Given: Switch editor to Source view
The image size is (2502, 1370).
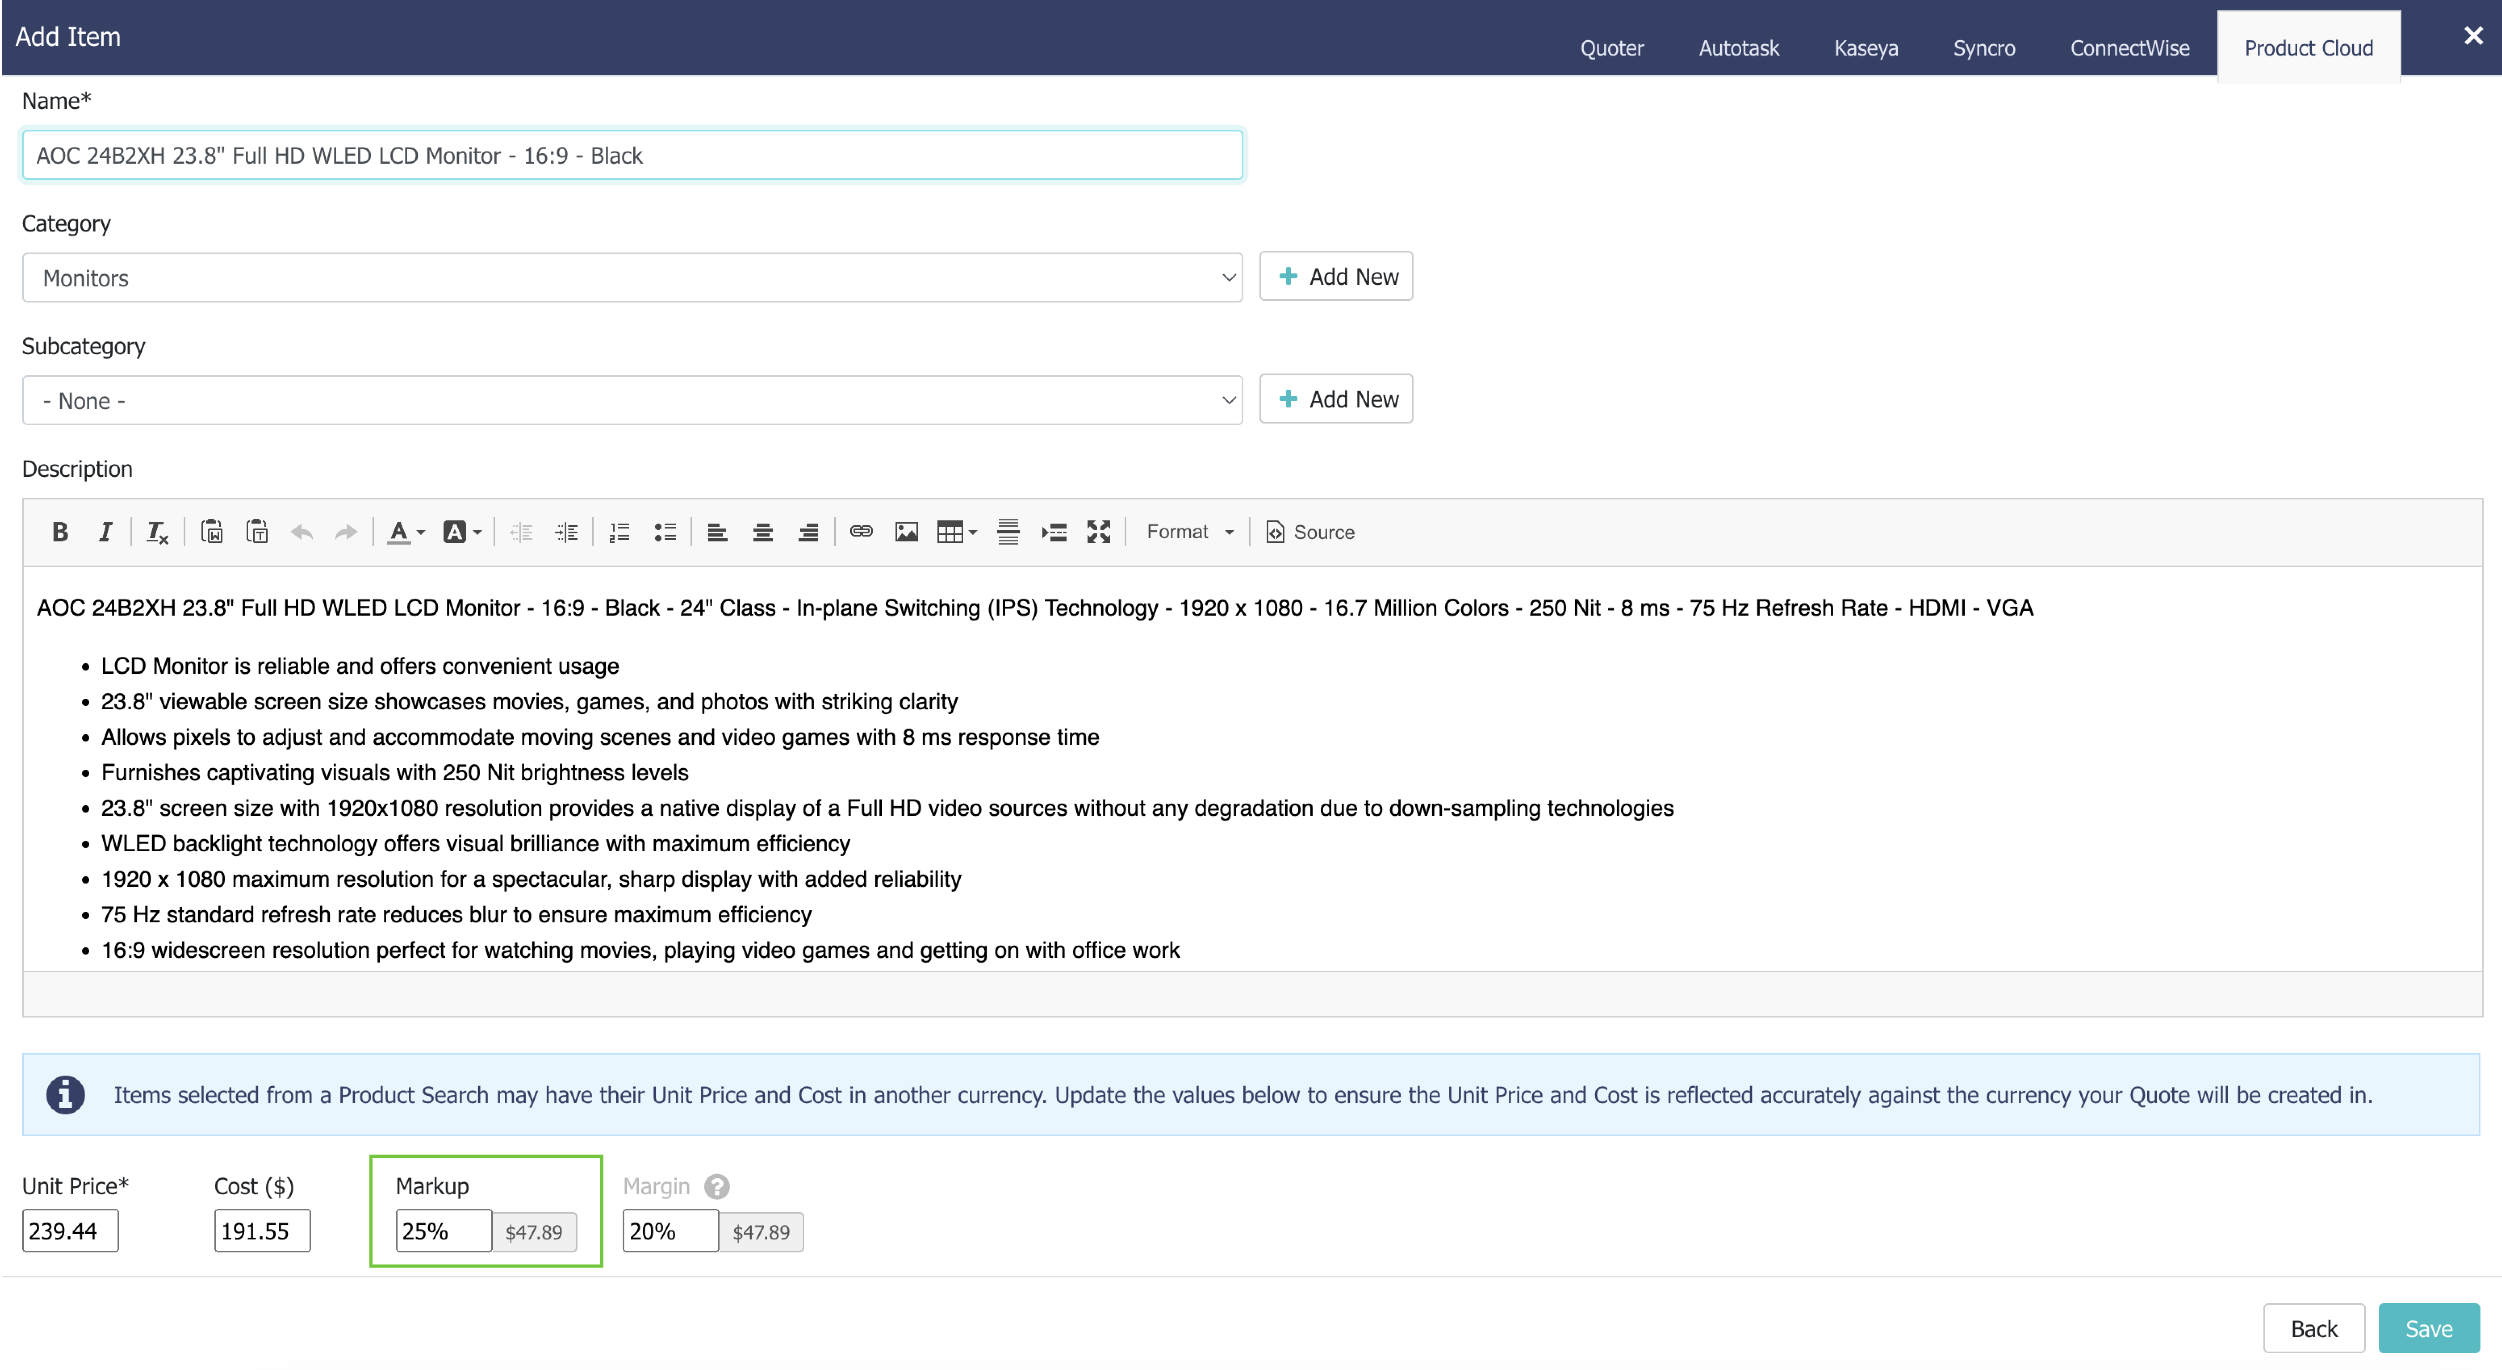Looking at the screenshot, I should 1311,532.
